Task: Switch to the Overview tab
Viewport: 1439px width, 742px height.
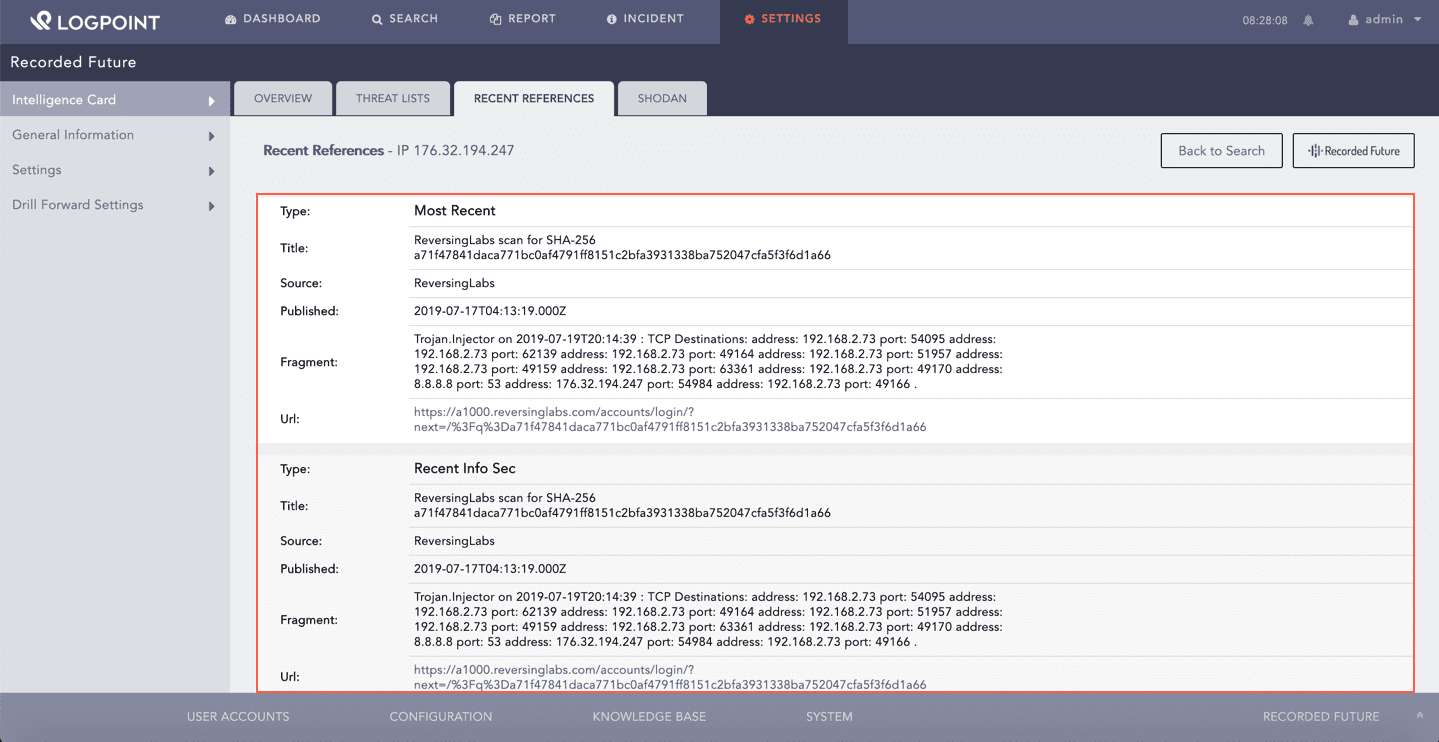Action: [283, 98]
